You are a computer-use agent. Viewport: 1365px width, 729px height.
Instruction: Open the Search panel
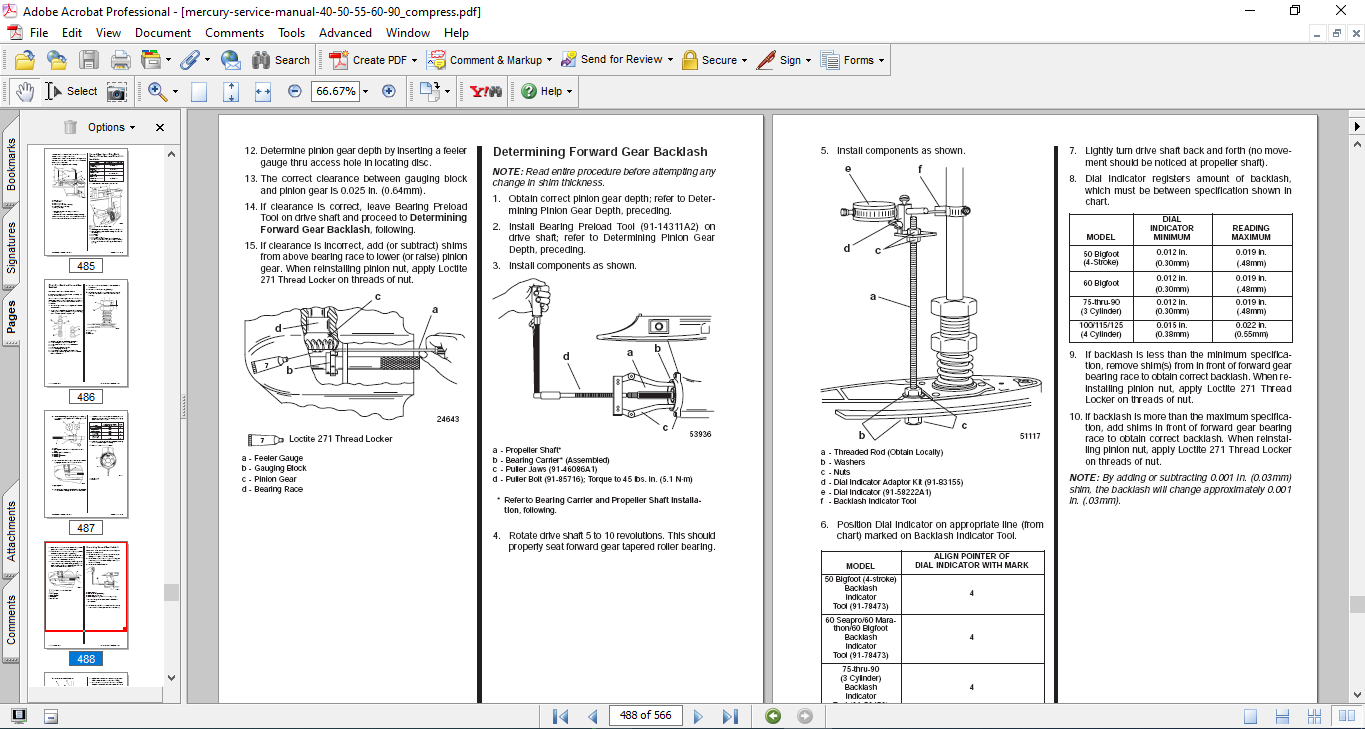click(278, 60)
